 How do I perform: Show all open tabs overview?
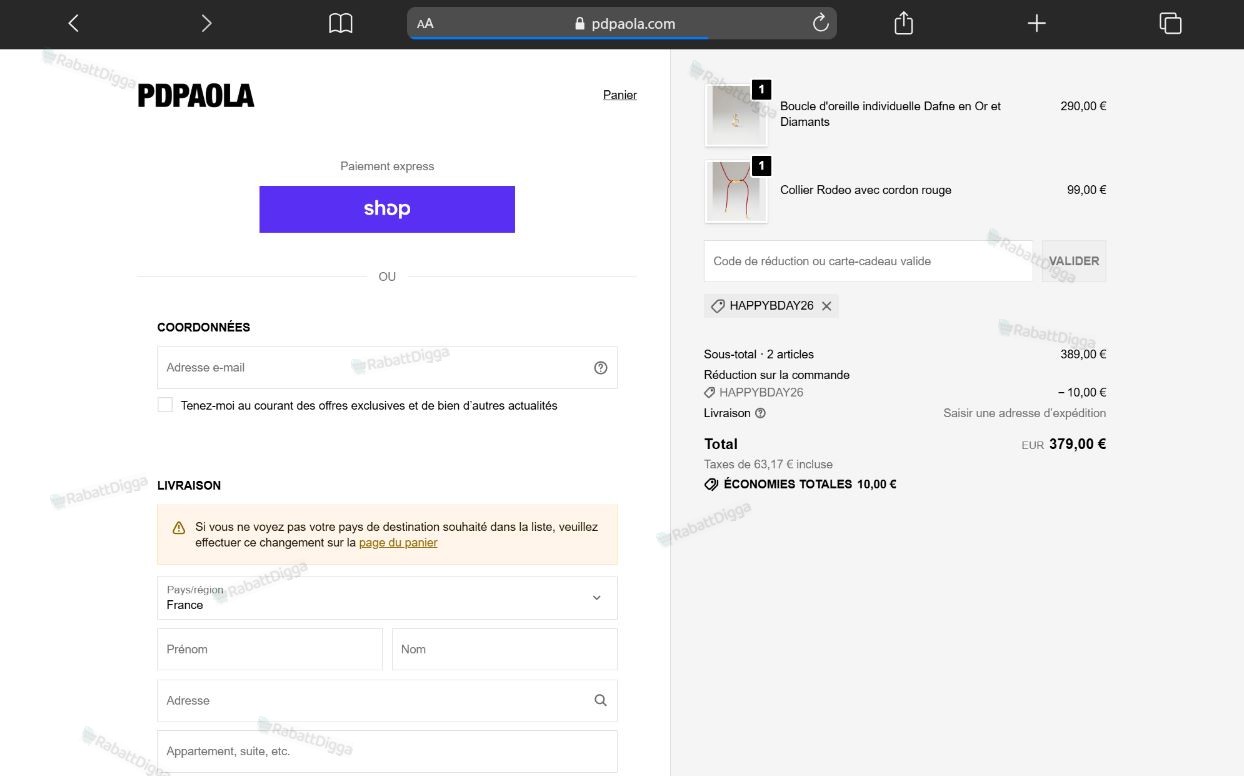(x=1170, y=23)
